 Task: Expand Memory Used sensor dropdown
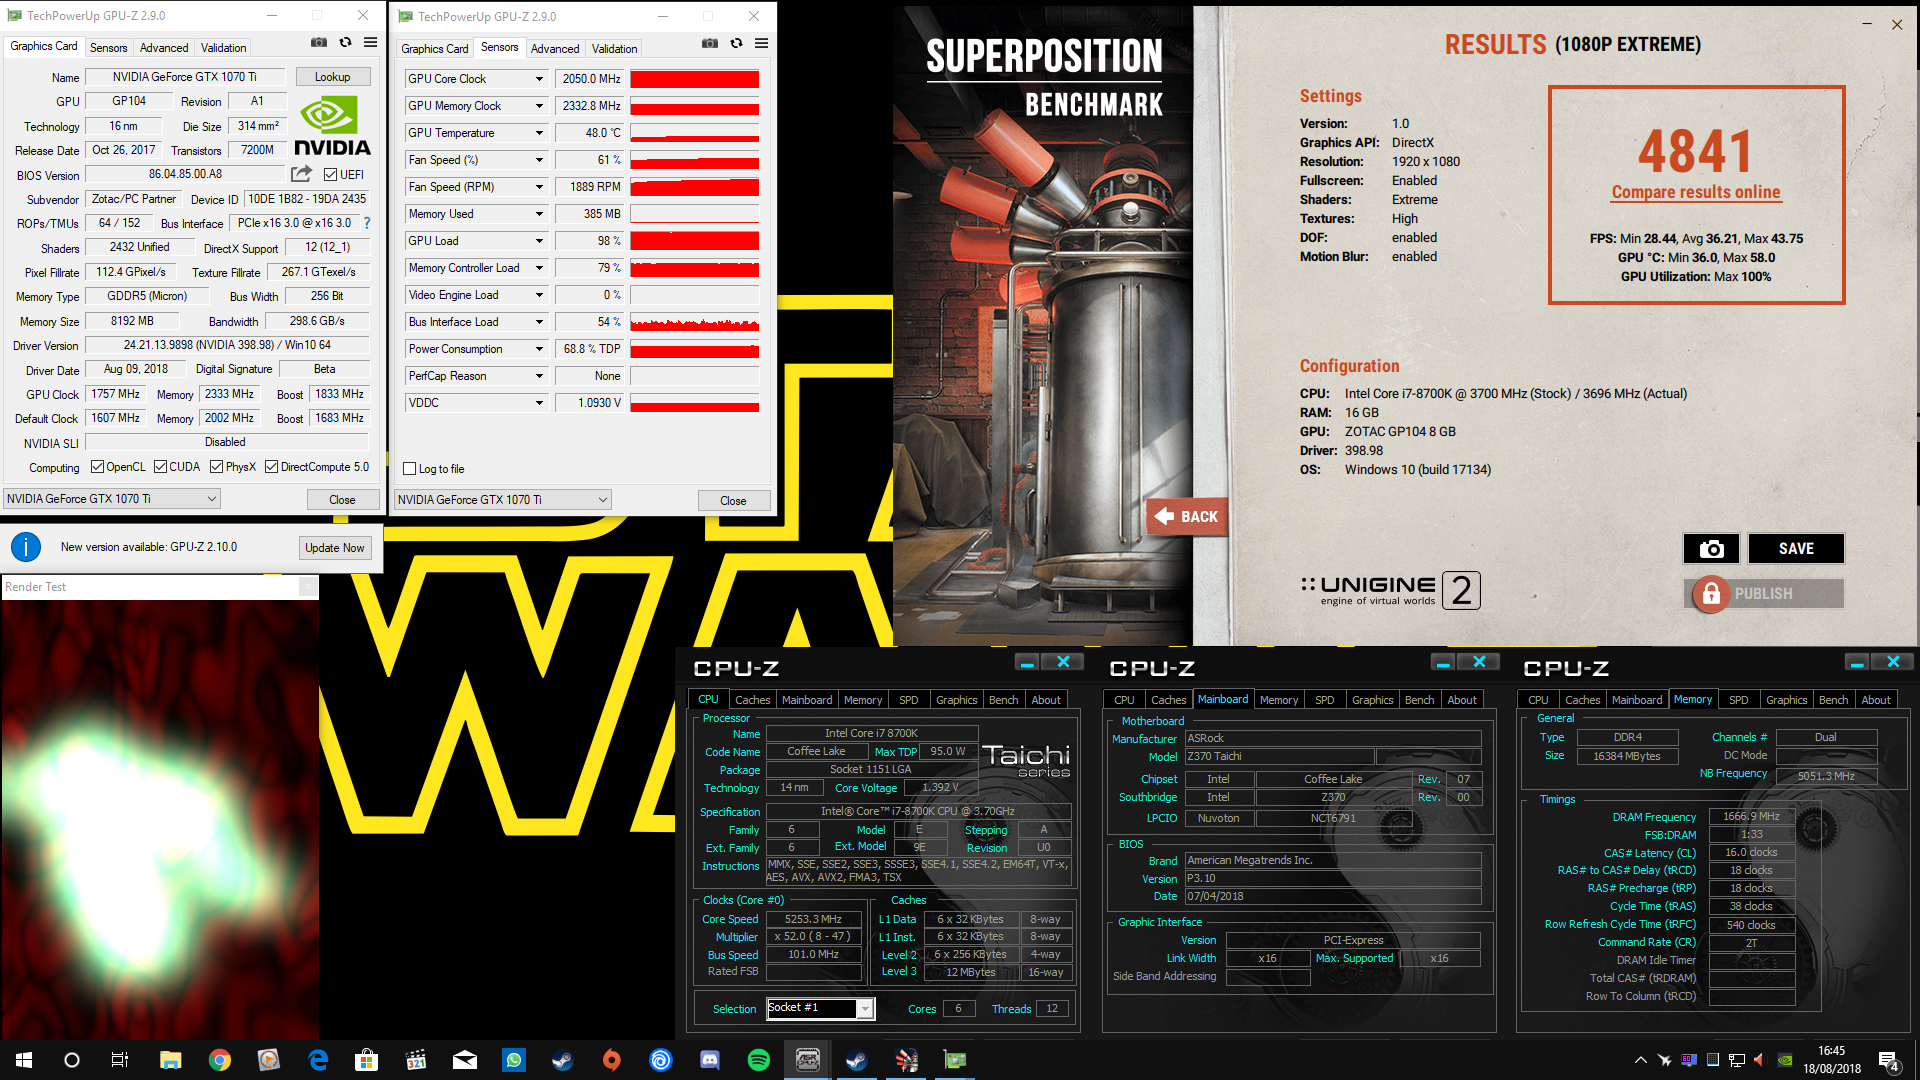539,214
